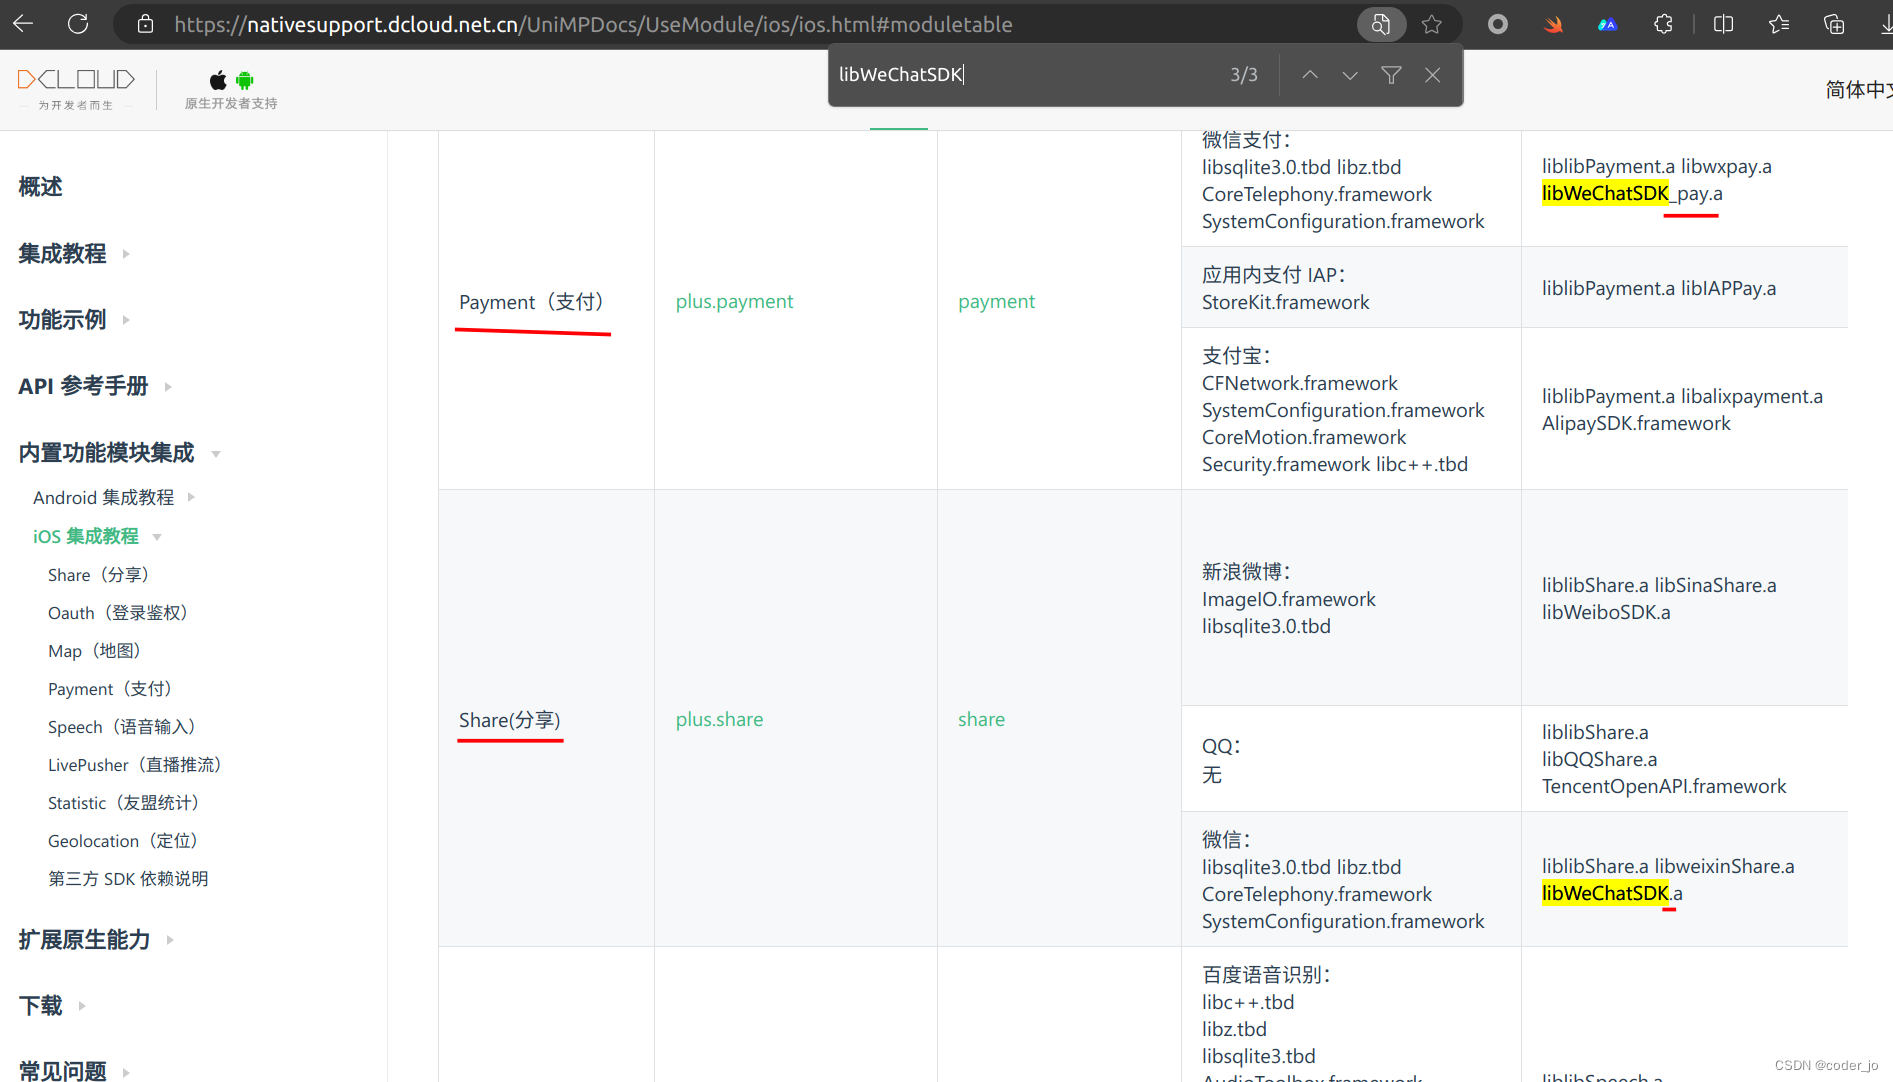The image size is (1893, 1082).
Task: Click the red bird extension icon
Action: 1553,24
